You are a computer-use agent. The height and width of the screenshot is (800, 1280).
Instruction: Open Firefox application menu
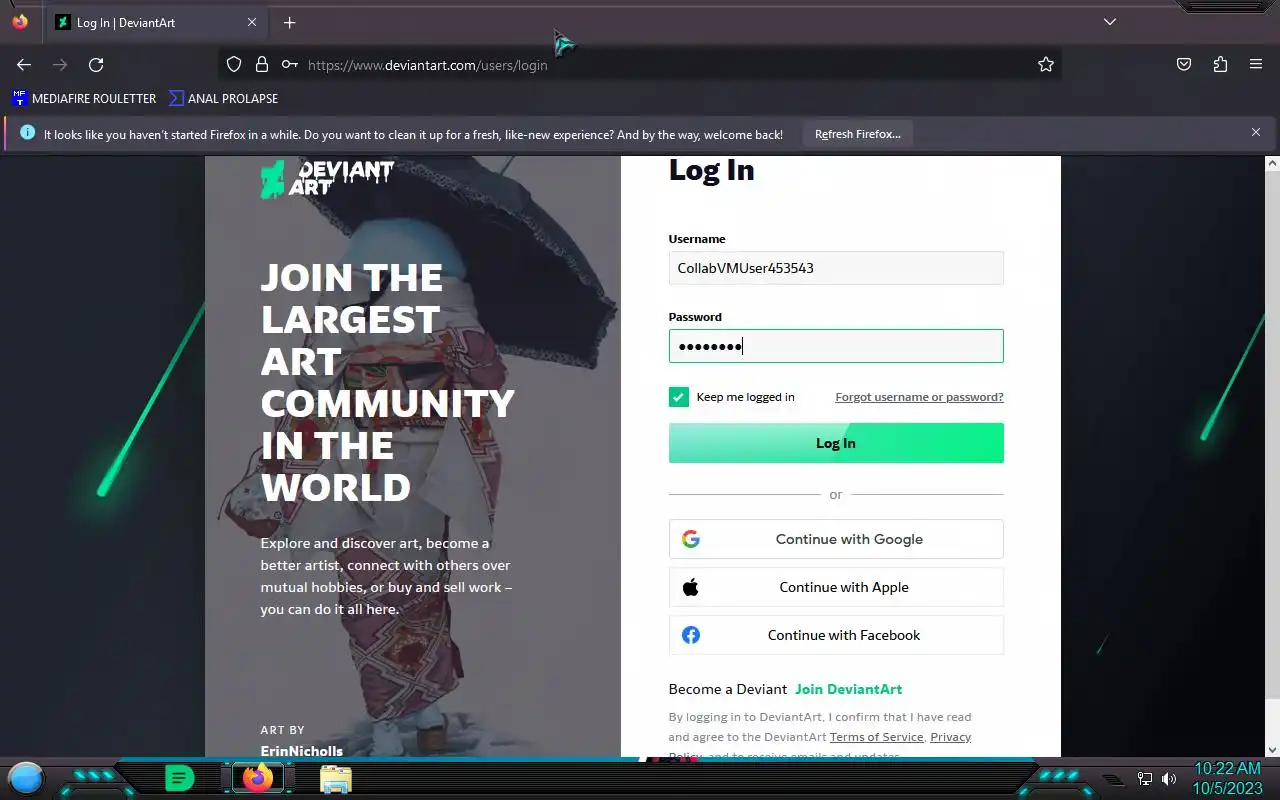coord(1256,64)
